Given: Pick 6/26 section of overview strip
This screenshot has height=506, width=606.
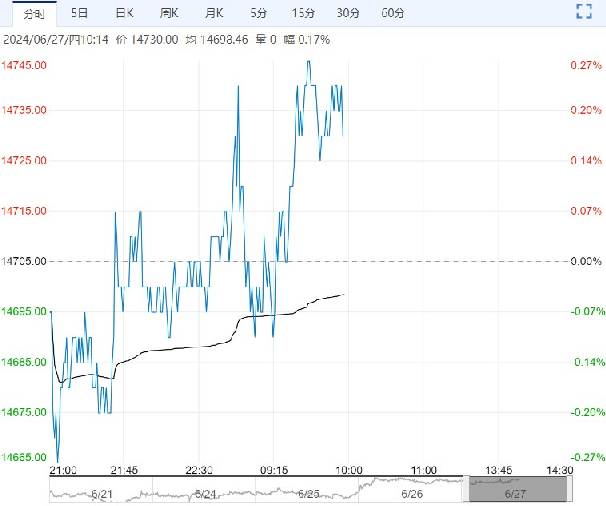Looking at the screenshot, I should tap(412, 493).
